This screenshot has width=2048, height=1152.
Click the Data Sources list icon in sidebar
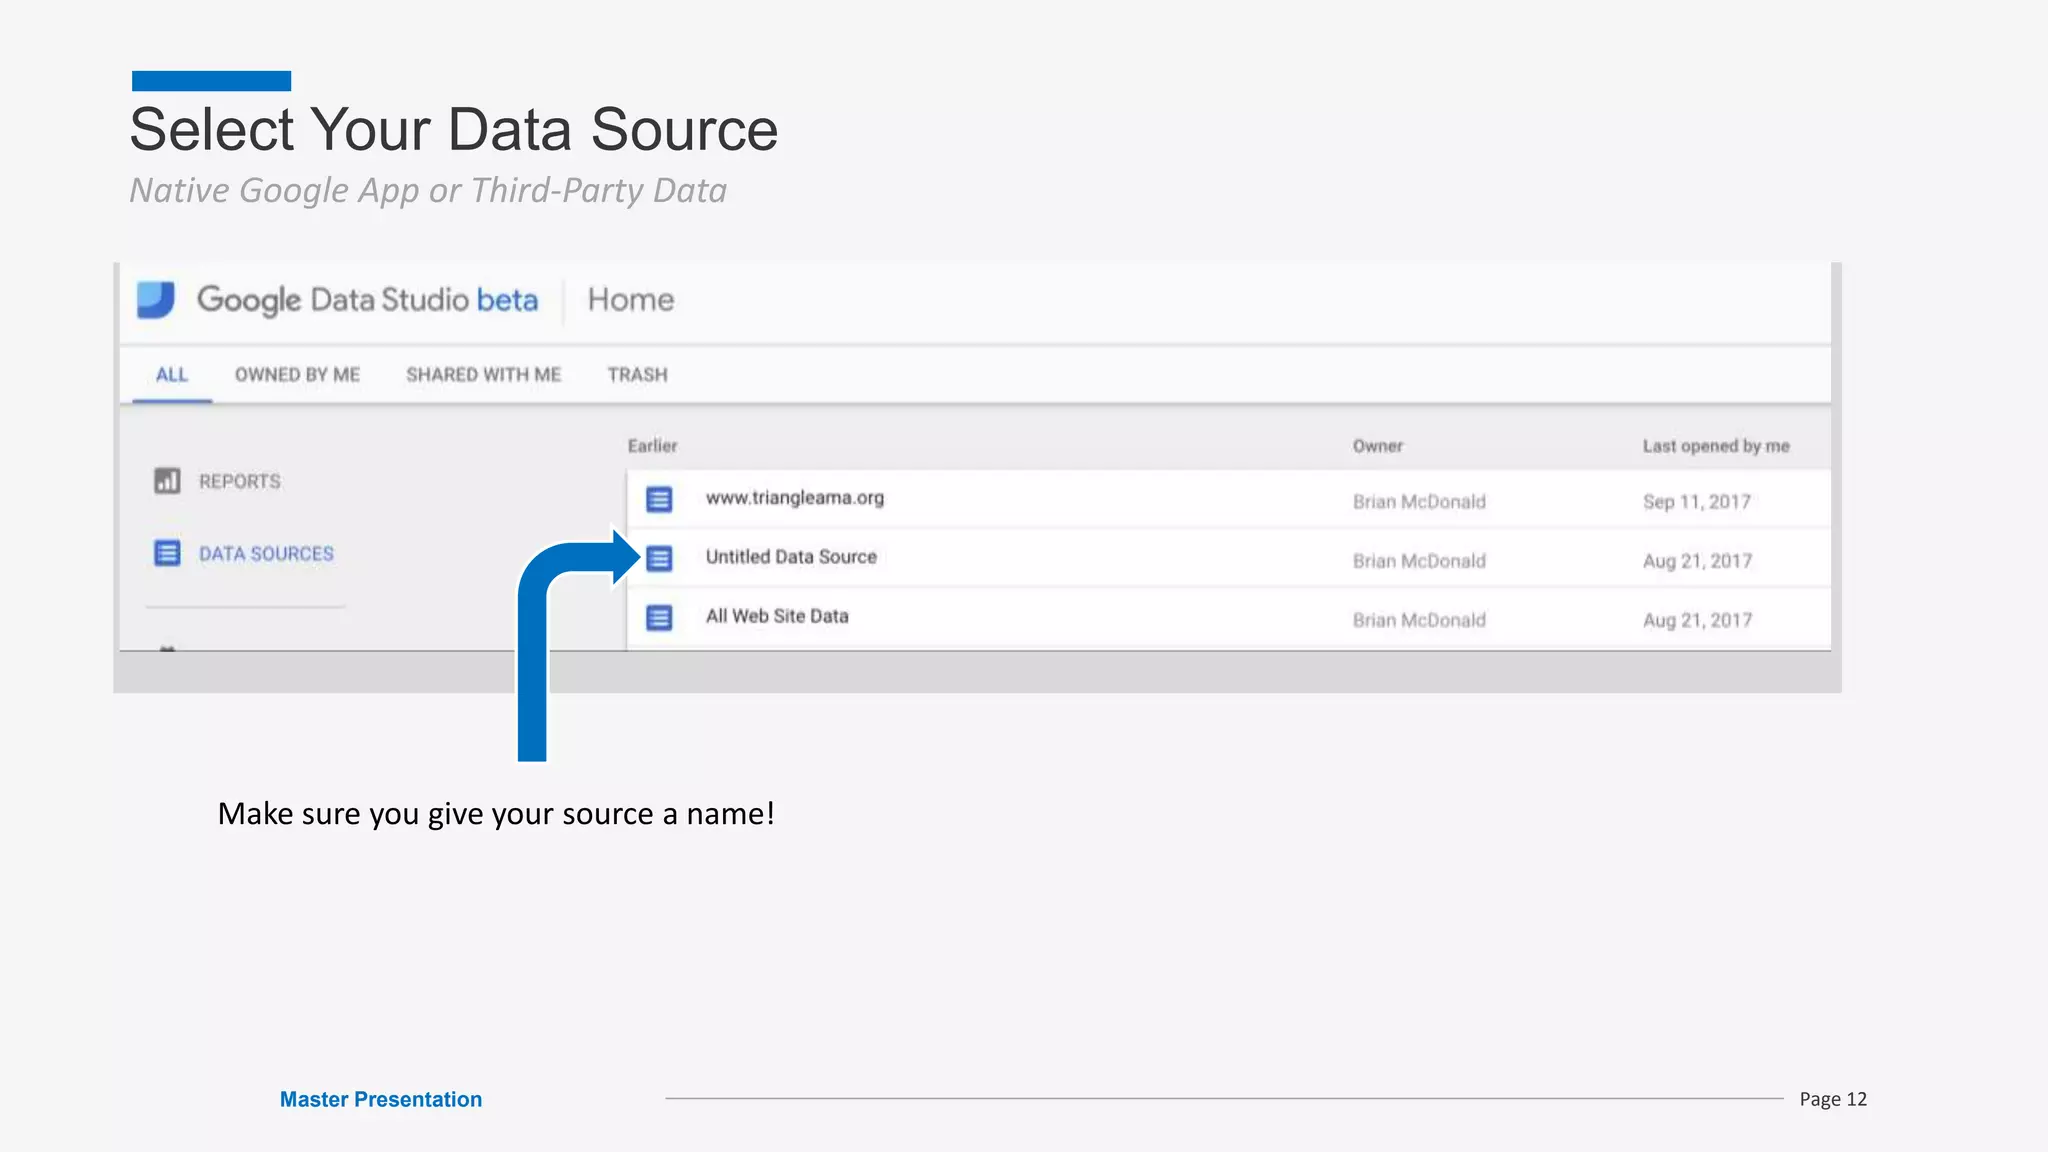pyautogui.click(x=167, y=553)
